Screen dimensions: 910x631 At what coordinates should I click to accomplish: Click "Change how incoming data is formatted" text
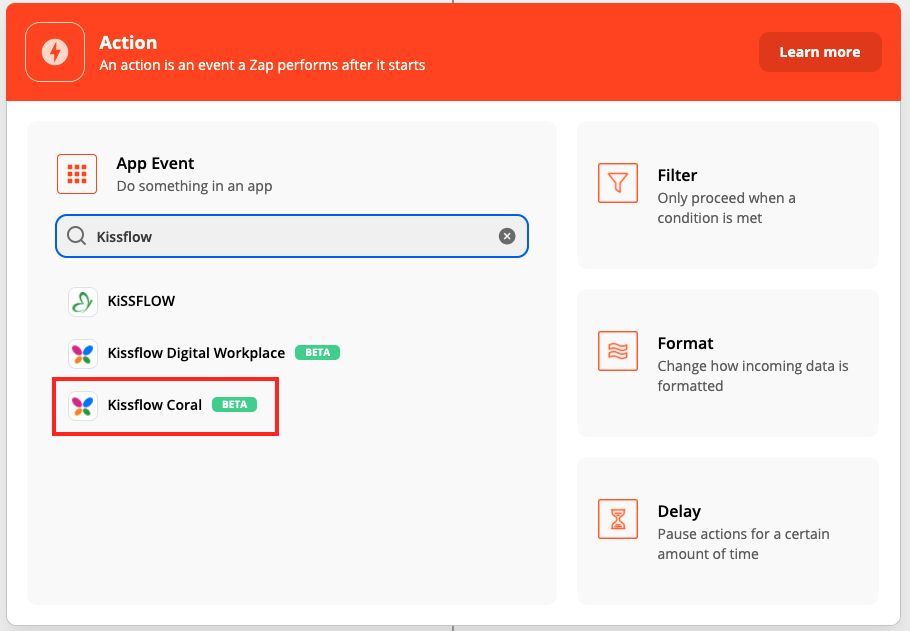pos(753,376)
